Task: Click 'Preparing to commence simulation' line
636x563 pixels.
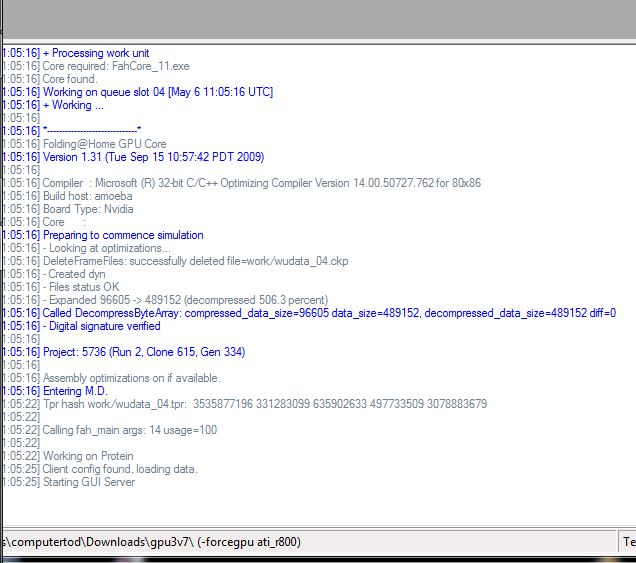Action: (103, 235)
